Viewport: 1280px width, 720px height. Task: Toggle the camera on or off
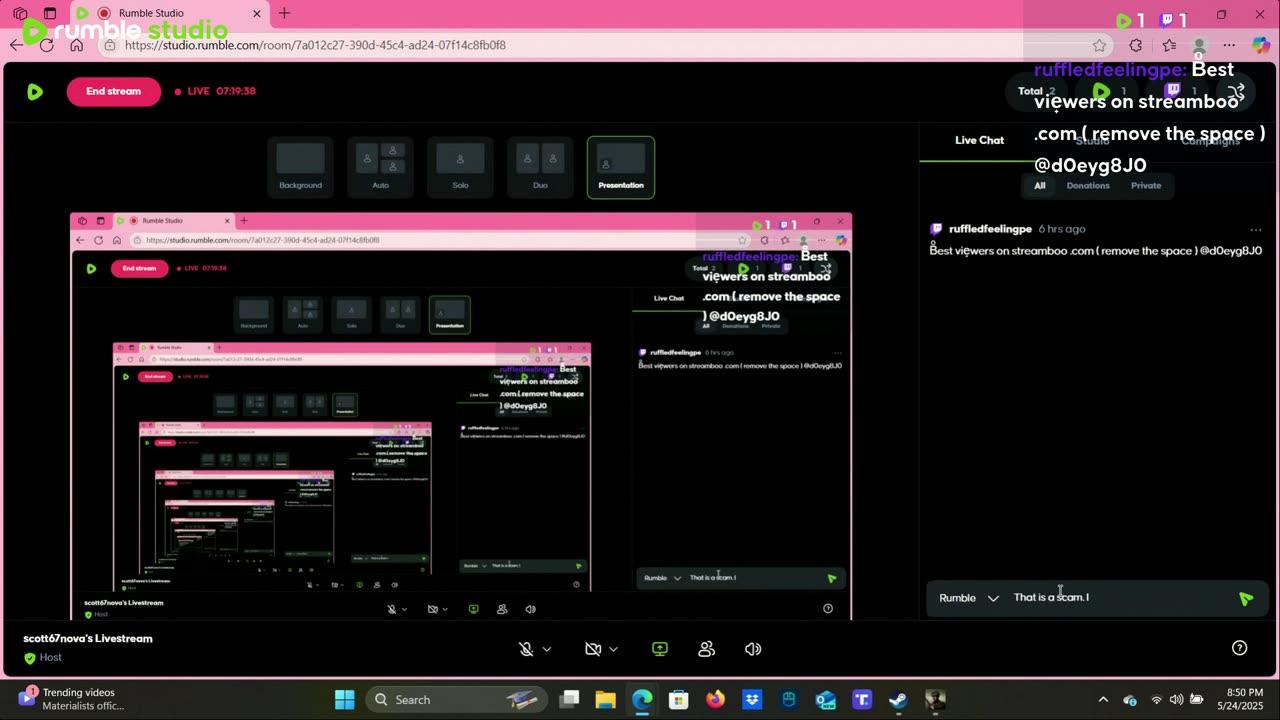(x=593, y=649)
